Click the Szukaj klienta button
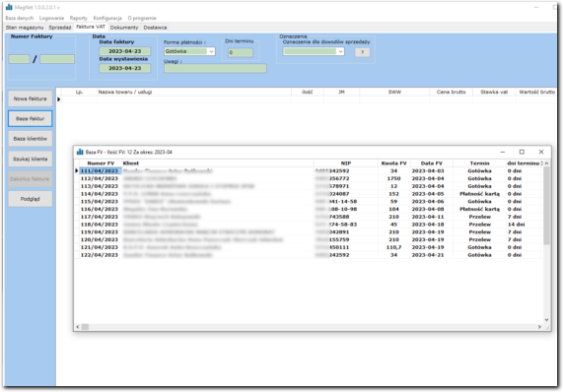Screen dimensions: 563x392 click(x=30, y=159)
